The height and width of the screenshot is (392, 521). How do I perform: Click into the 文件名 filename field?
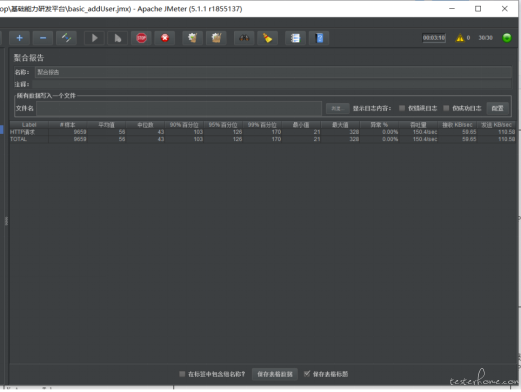pos(179,108)
